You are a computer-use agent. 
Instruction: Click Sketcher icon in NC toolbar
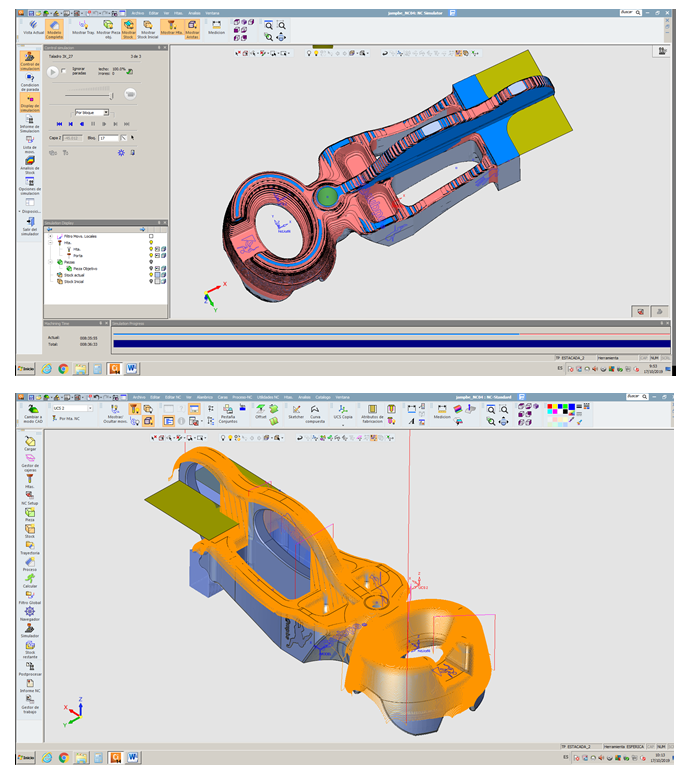pyautogui.click(x=296, y=412)
